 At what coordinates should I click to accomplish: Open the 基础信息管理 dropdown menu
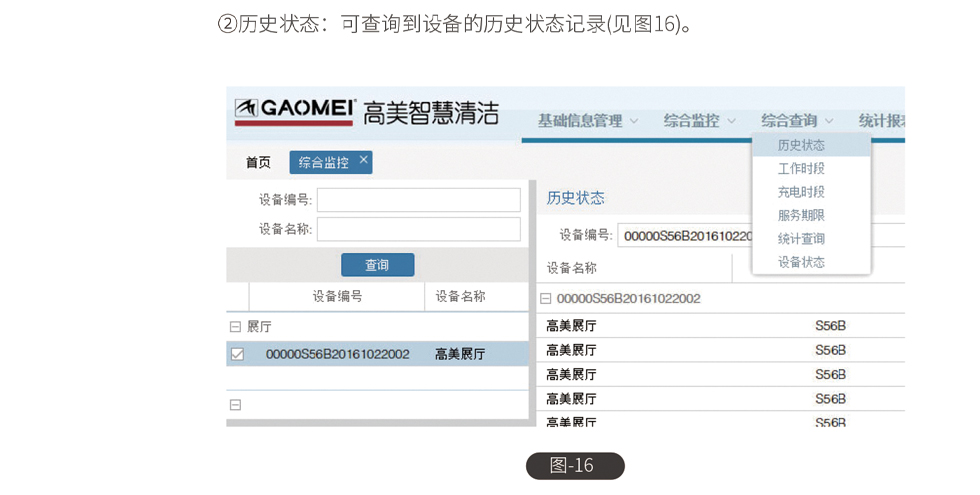pos(588,121)
